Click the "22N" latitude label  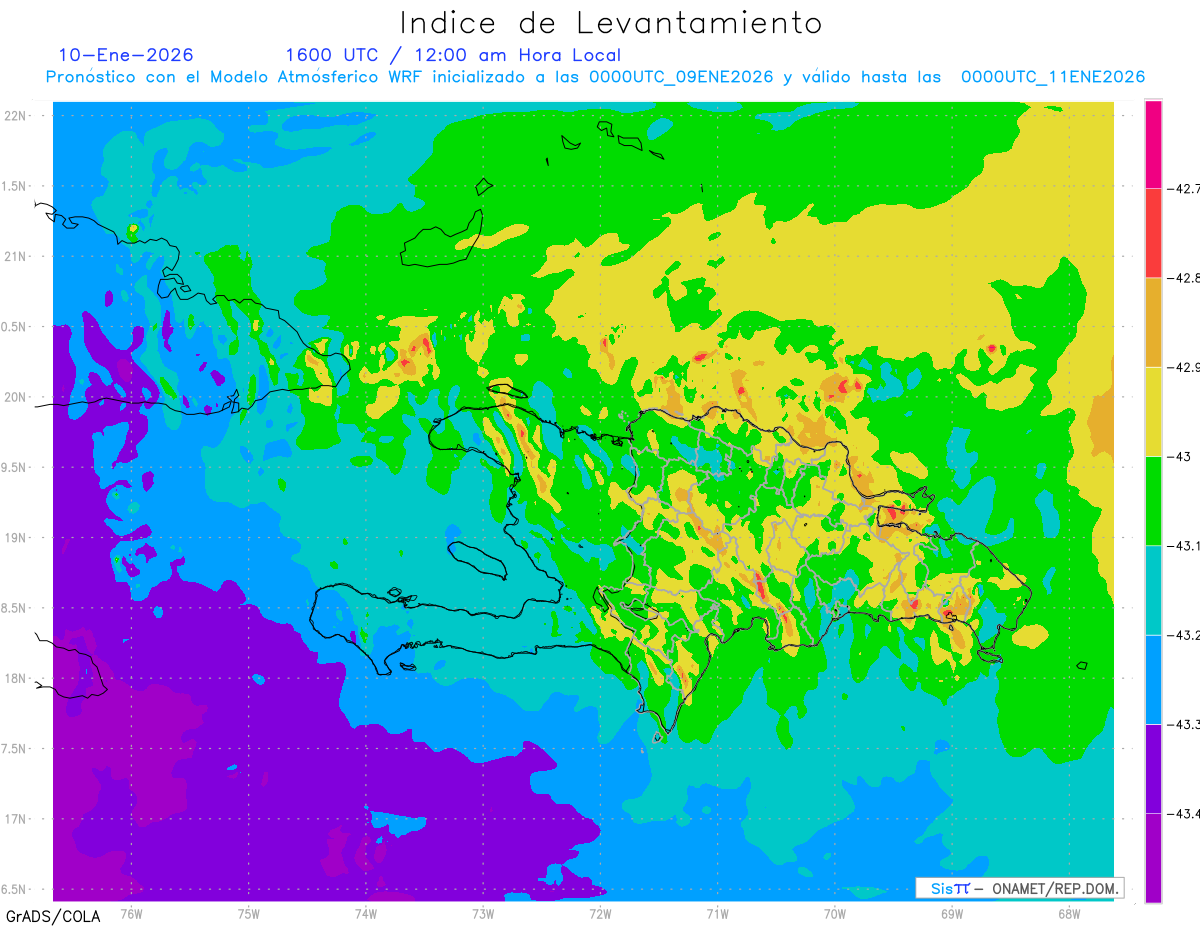pos(16,116)
